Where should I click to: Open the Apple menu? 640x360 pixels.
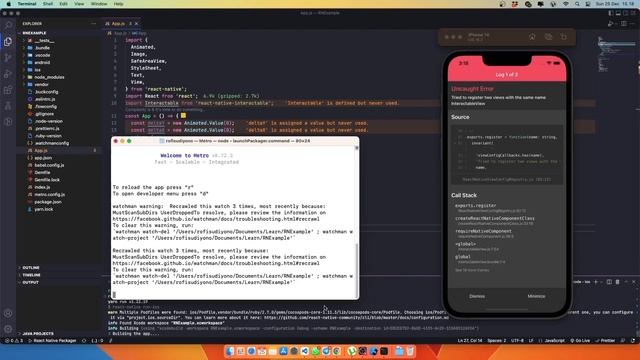click(x=9, y=4)
